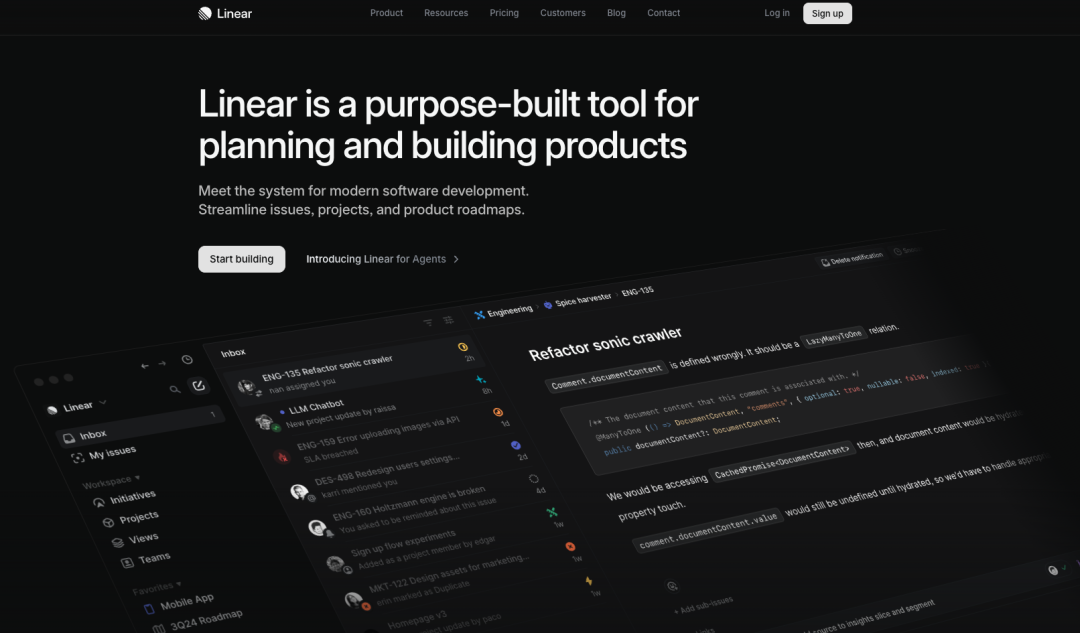Click the Sign up button

coord(827,13)
